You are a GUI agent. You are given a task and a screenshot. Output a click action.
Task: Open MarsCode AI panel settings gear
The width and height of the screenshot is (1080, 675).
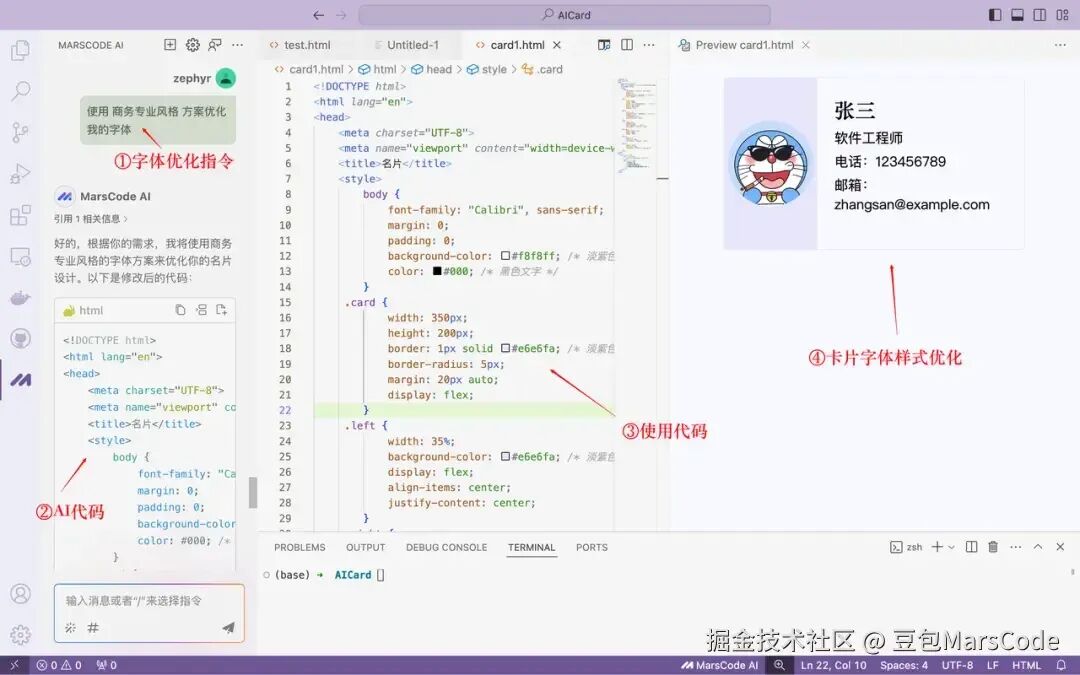[193, 45]
